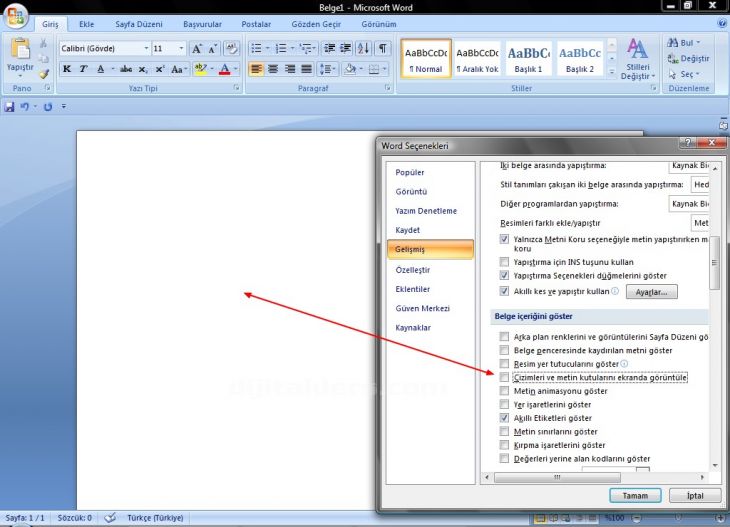
Task: Uncheck Yapıştırma Seçenekleri düğmelerini göster
Action: 504,275
